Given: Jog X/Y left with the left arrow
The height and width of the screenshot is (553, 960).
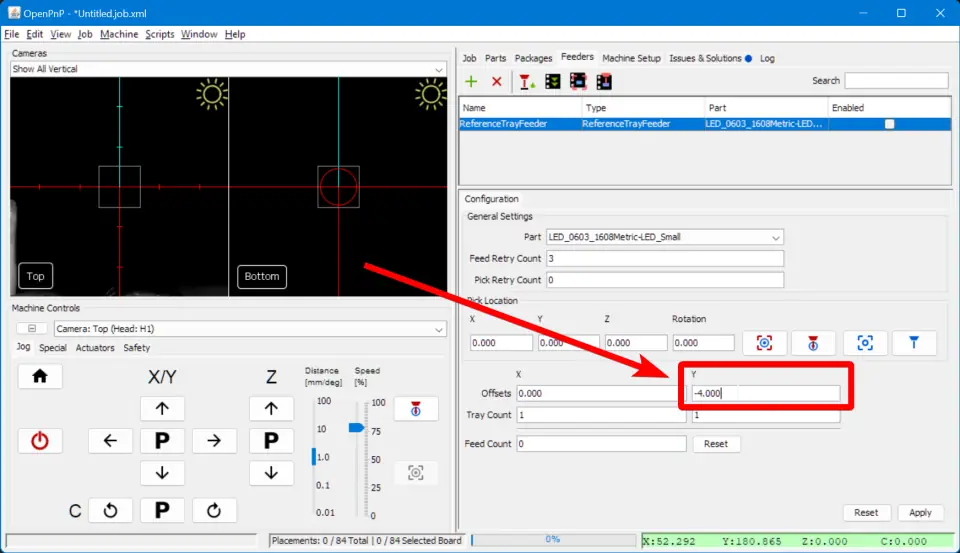Looking at the screenshot, I should (x=110, y=440).
